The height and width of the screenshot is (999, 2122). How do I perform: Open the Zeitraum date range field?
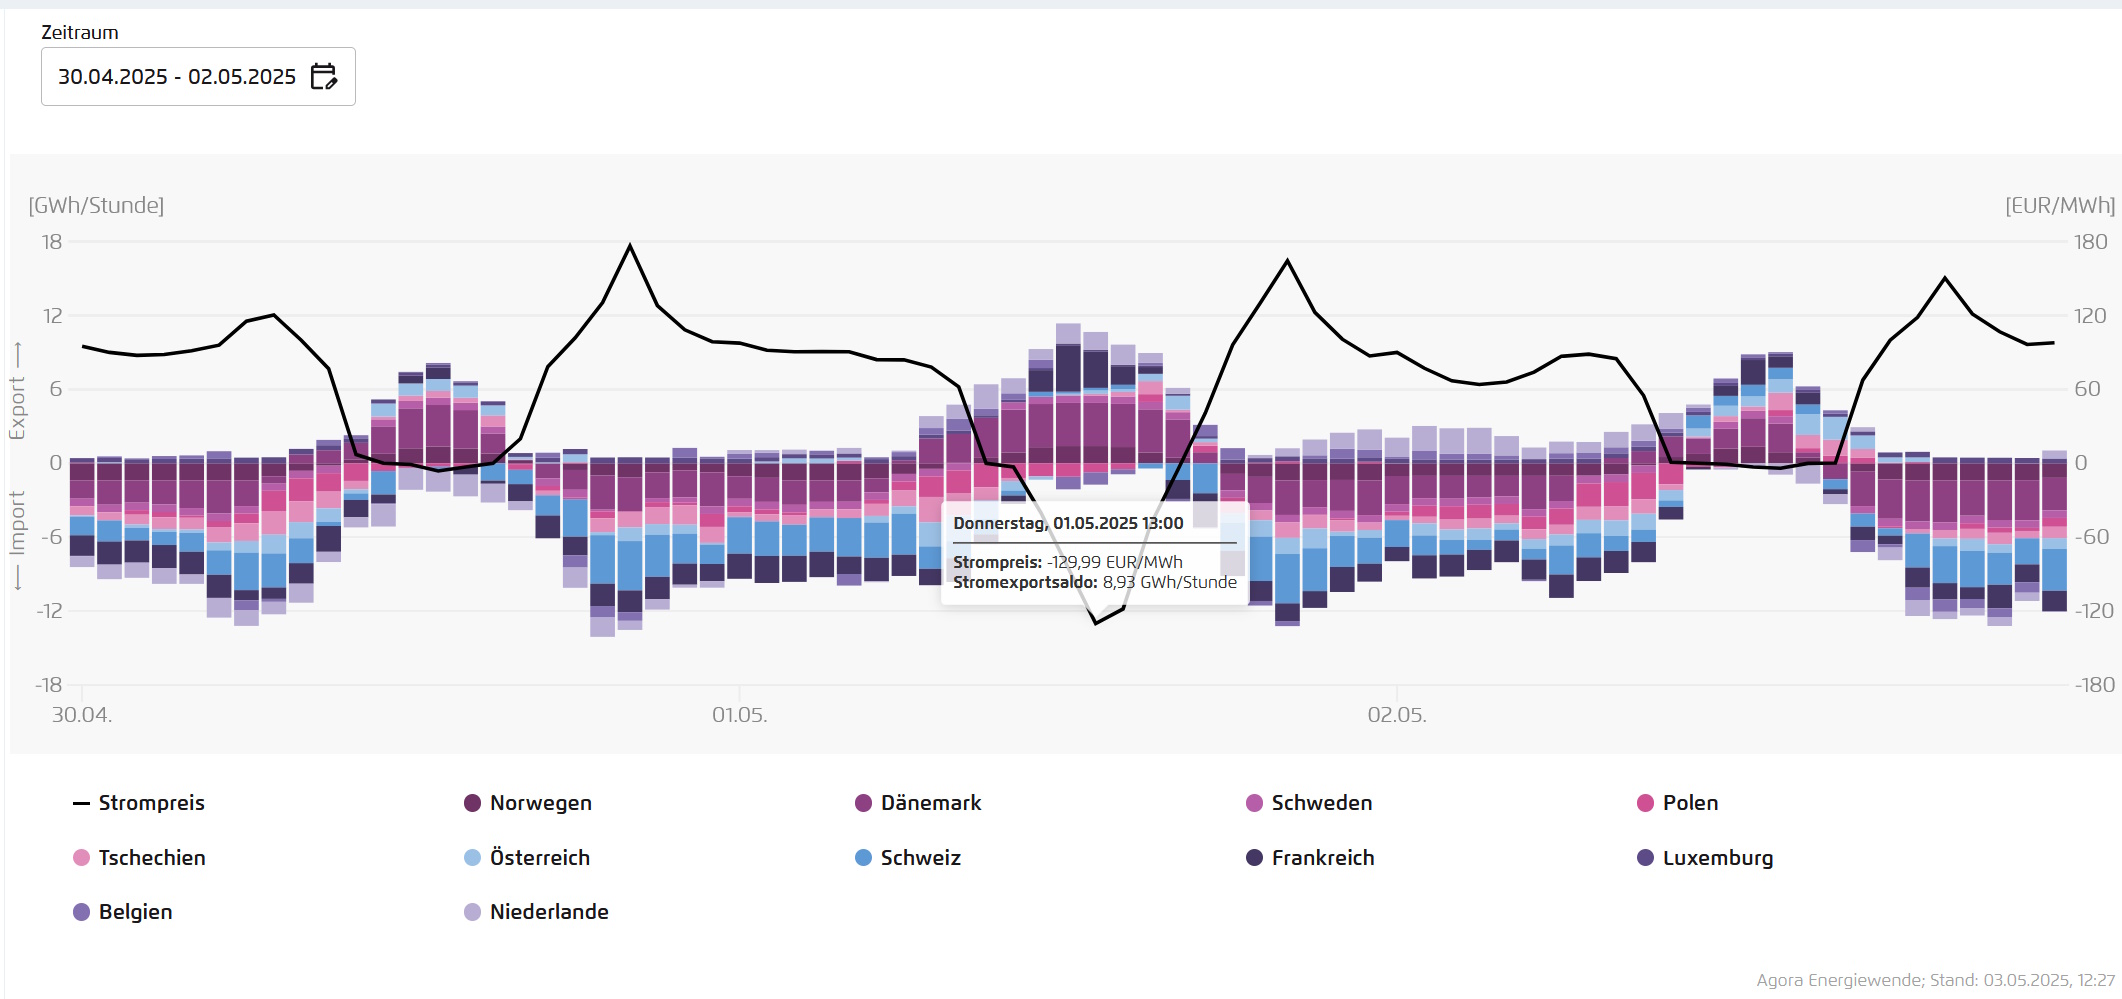(x=177, y=77)
